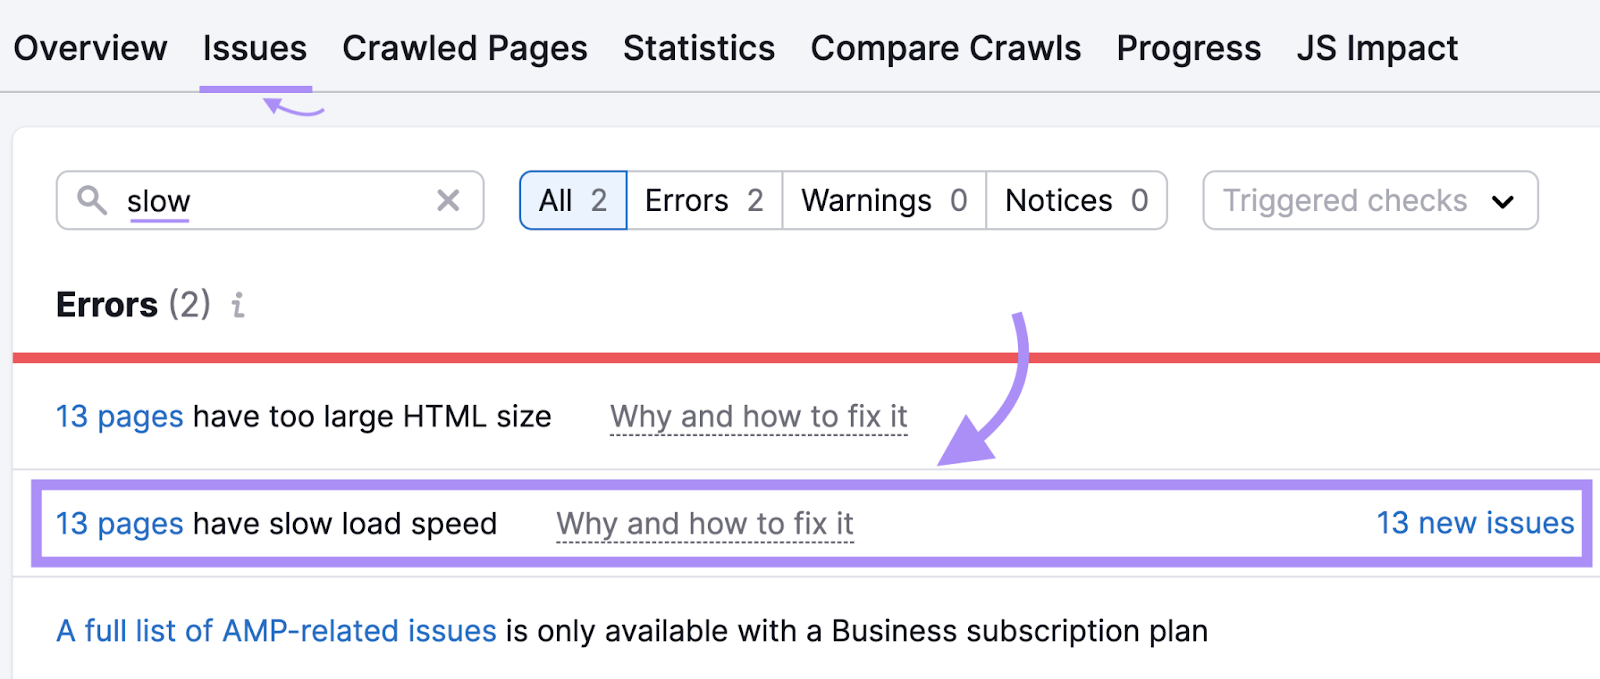
Task: Switch to the Overview tab
Action: 90,47
